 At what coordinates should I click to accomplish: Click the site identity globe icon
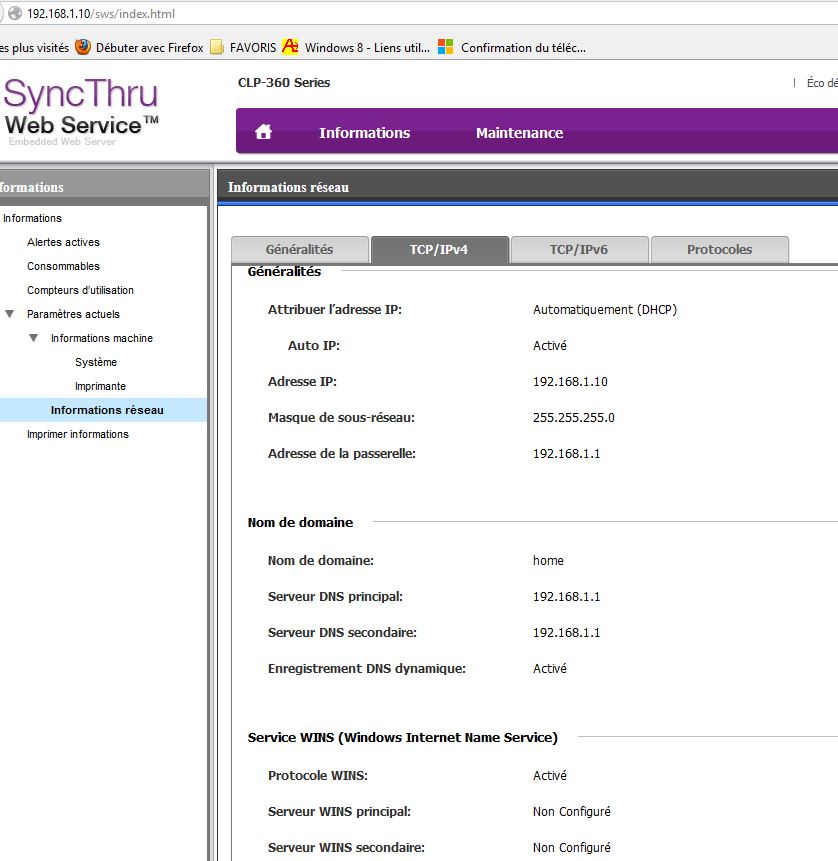[14, 12]
